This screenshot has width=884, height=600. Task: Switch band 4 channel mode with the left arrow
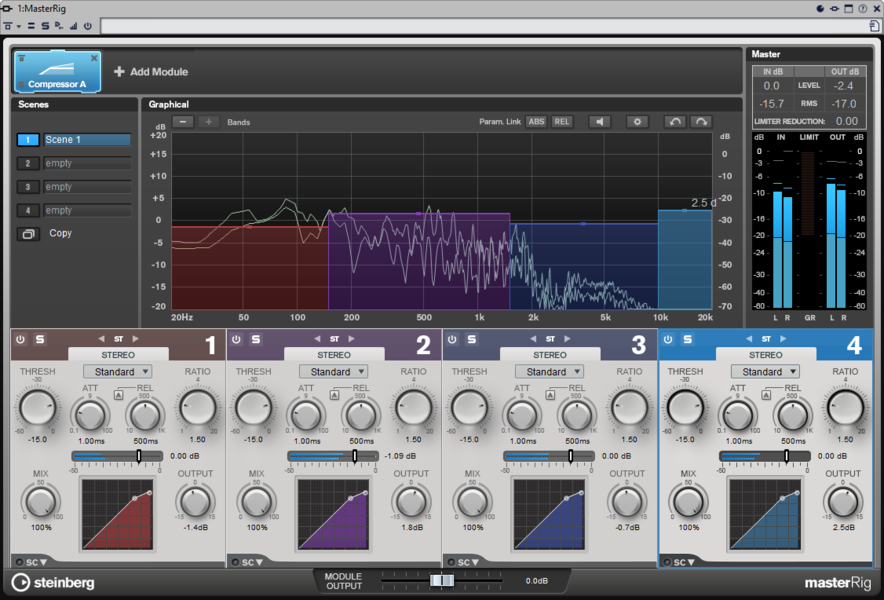[749, 339]
